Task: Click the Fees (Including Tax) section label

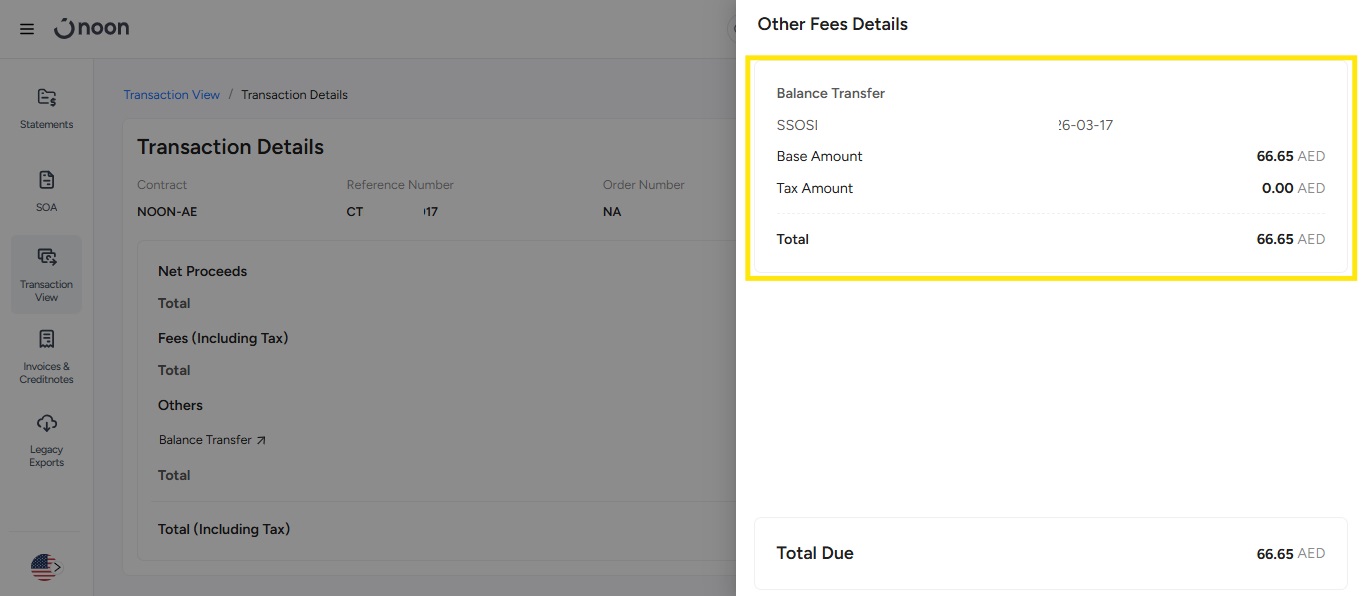Action: [223, 338]
